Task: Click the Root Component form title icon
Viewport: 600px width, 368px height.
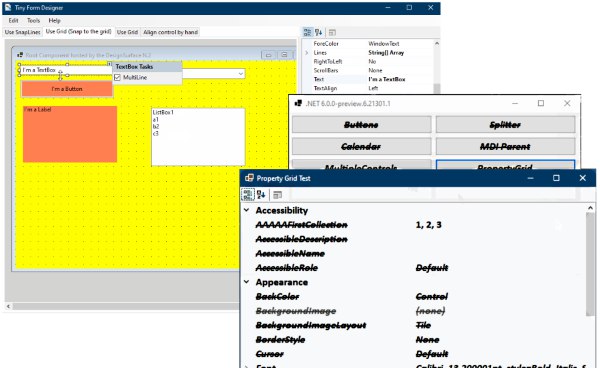Action: pos(20,55)
